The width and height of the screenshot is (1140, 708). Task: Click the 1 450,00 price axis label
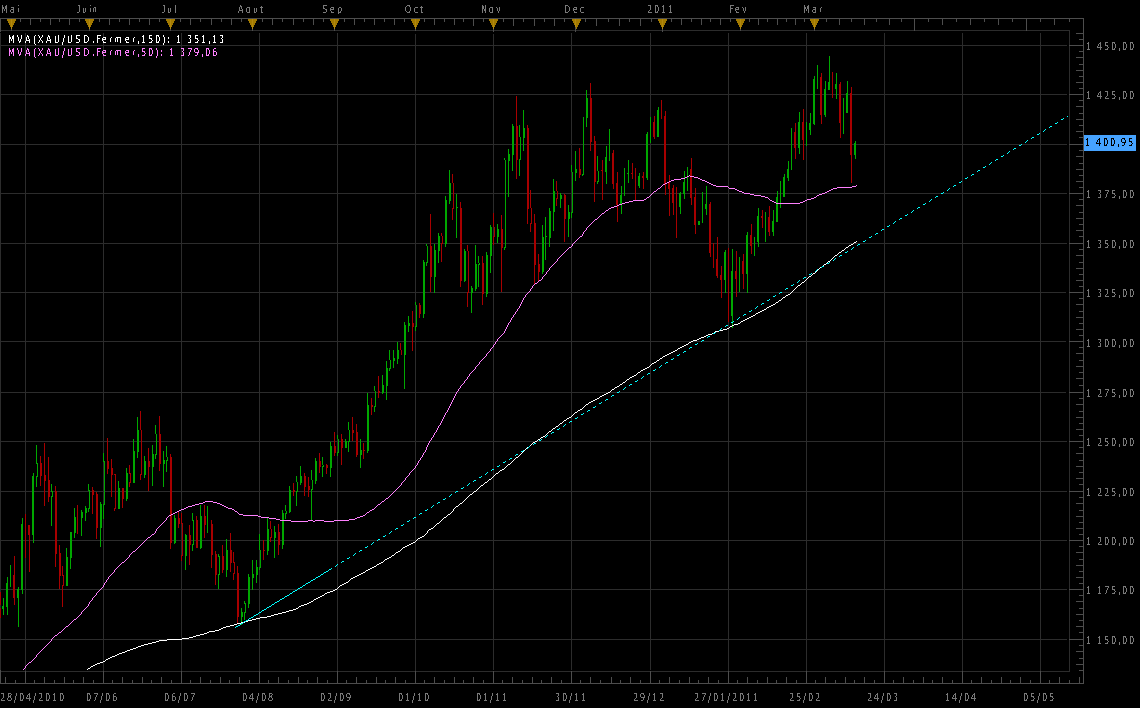tap(1112, 47)
